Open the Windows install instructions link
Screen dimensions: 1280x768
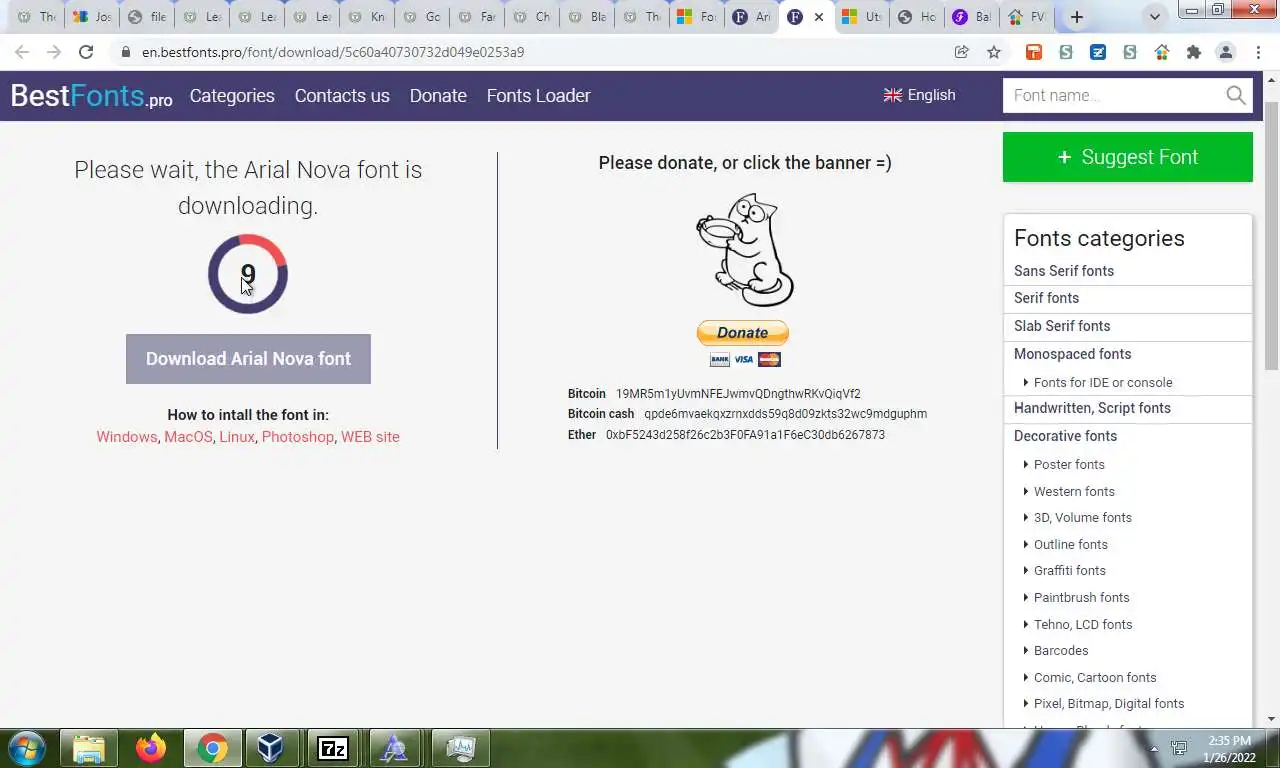pos(127,437)
